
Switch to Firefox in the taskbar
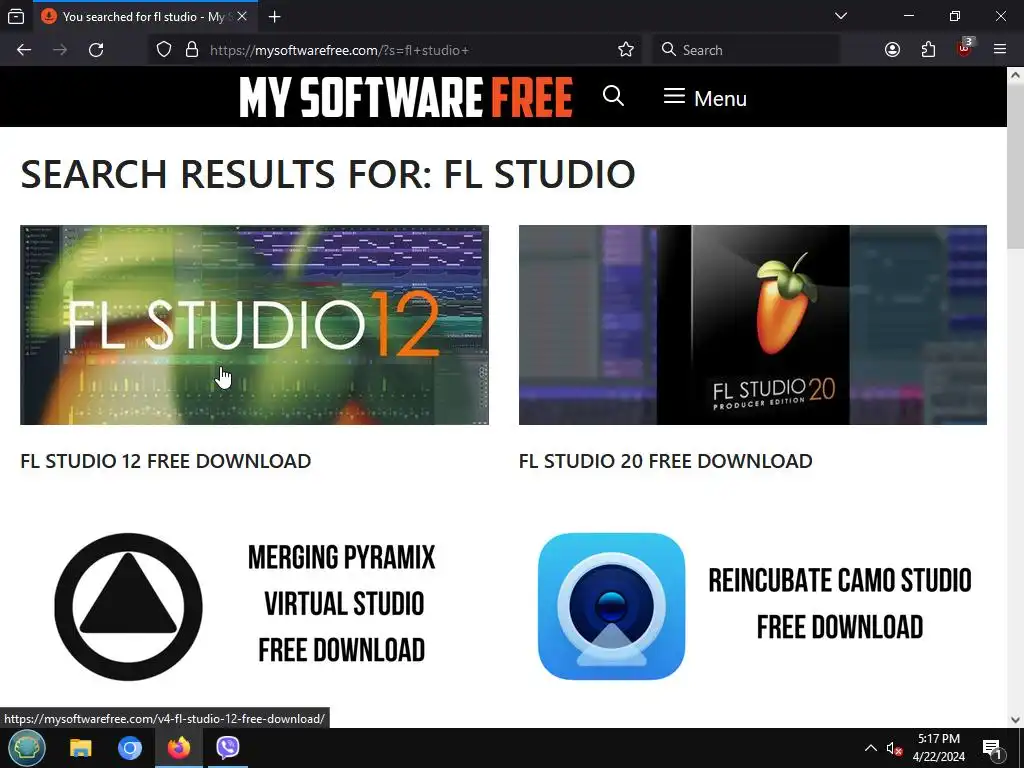pyautogui.click(x=179, y=748)
